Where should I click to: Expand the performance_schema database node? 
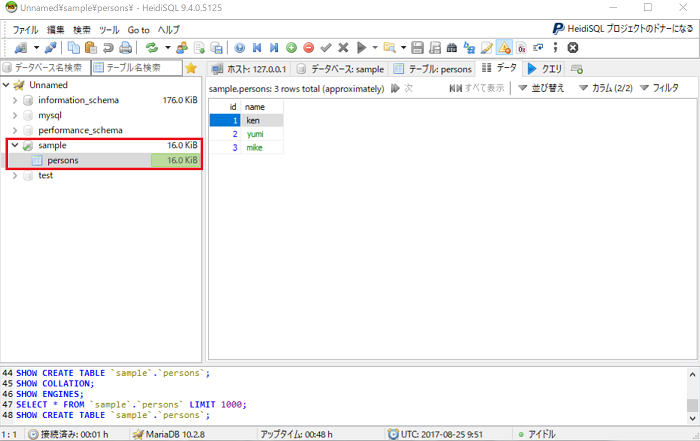pos(15,130)
